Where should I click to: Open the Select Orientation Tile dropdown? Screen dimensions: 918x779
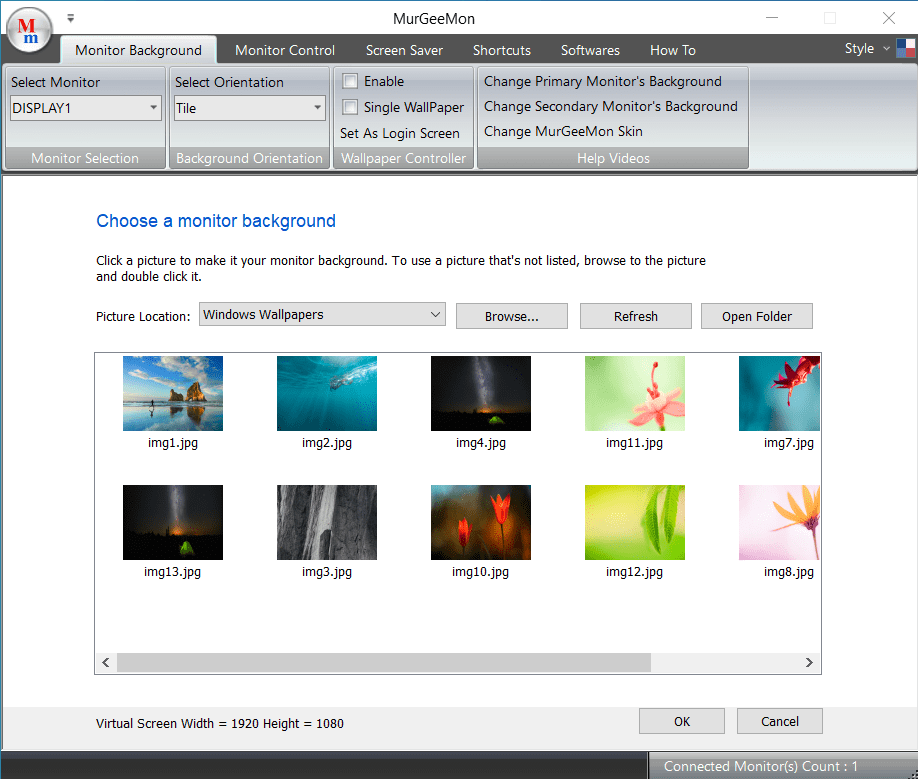click(249, 108)
